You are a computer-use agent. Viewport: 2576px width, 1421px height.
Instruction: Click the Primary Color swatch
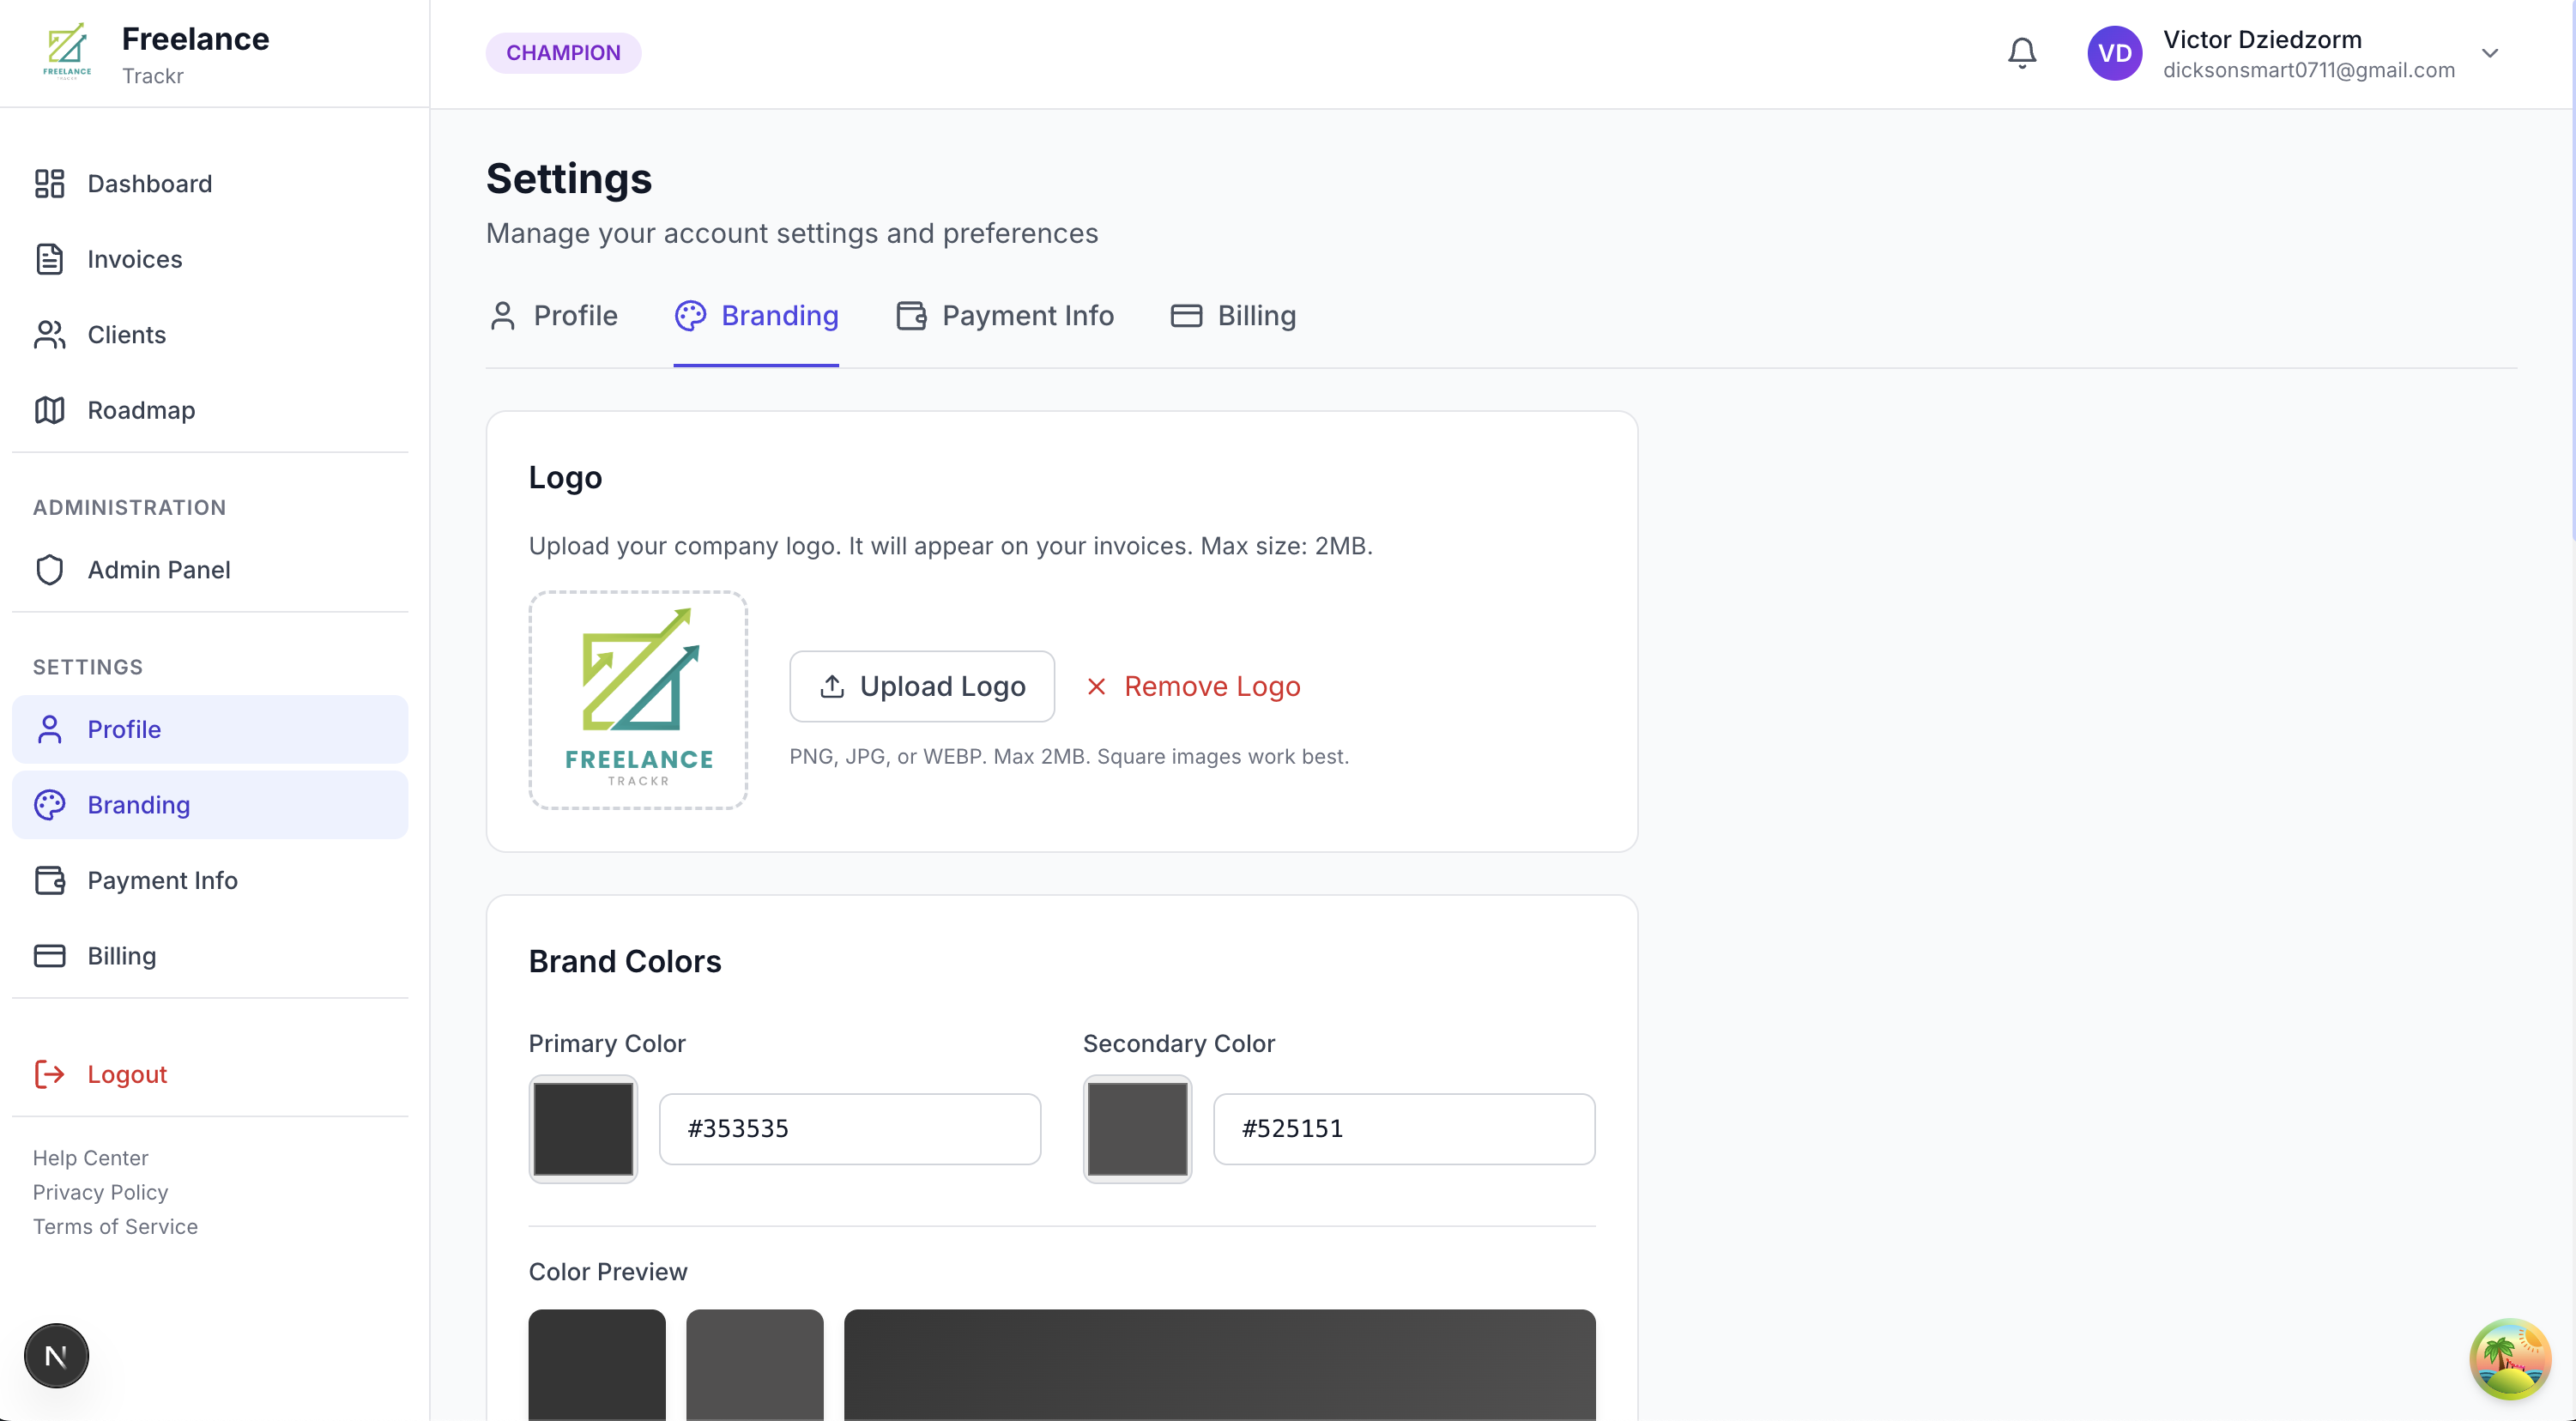coord(583,1129)
